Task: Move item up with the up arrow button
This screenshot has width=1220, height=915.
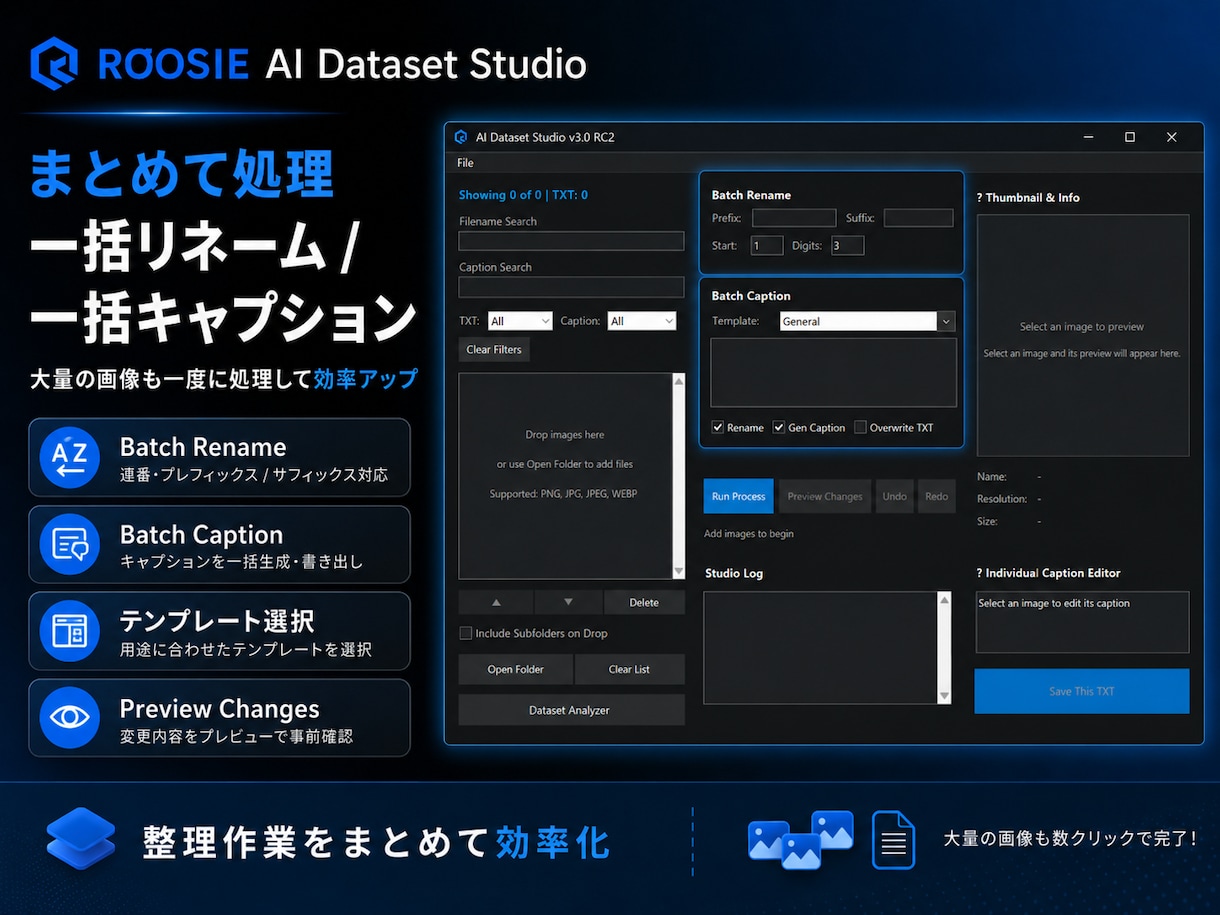Action: point(496,602)
